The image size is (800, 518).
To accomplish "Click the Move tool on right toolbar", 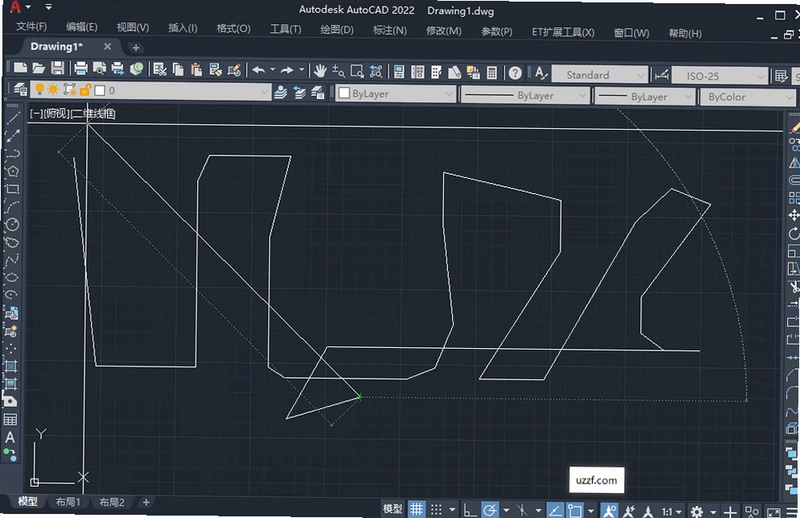I will click(793, 215).
